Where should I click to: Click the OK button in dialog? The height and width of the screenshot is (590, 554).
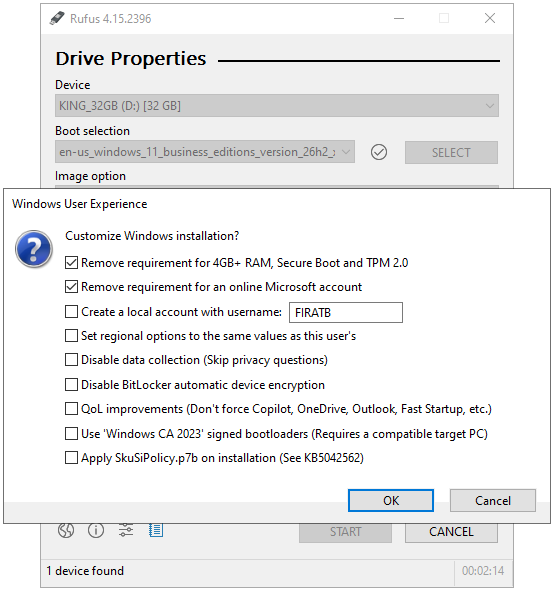(x=391, y=500)
